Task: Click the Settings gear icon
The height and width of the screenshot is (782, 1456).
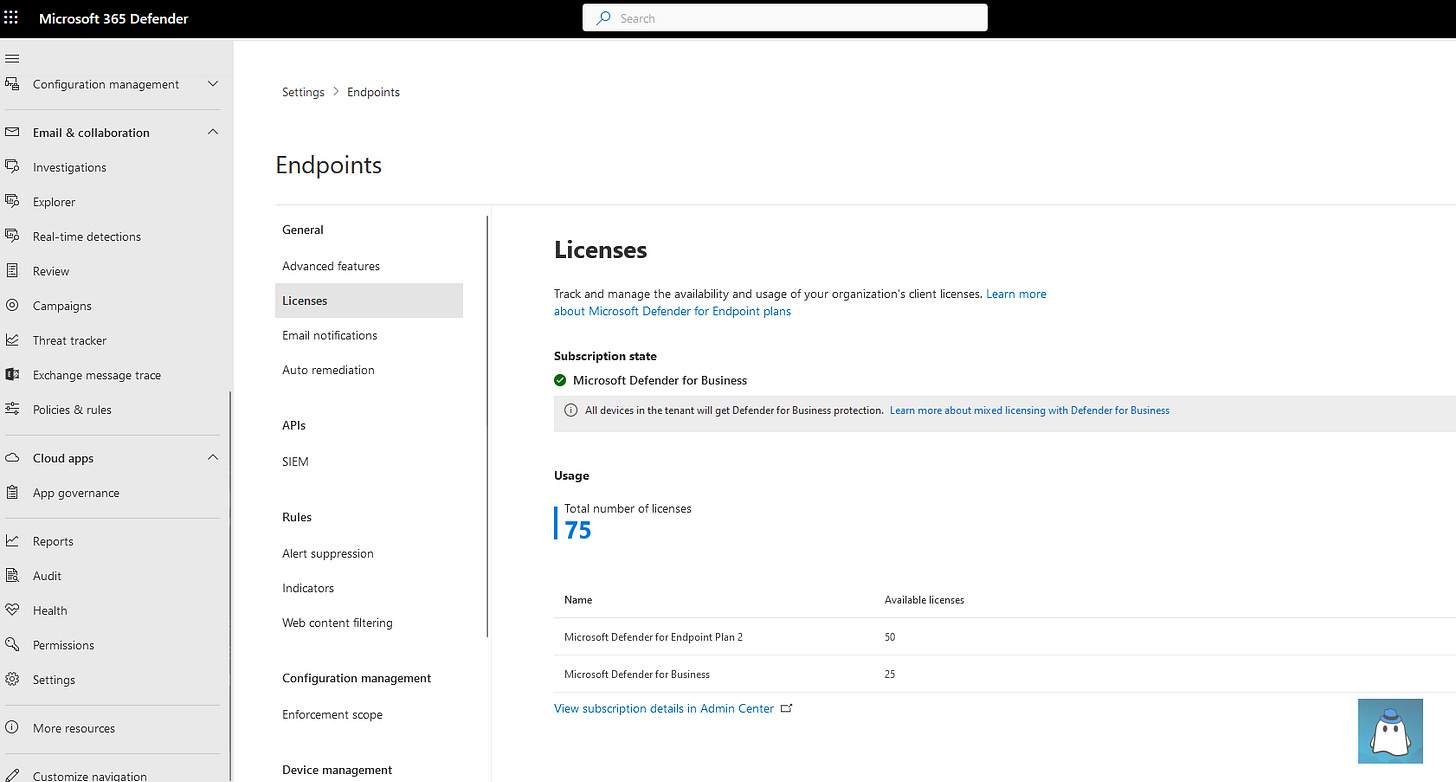Action: tap(12, 679)
